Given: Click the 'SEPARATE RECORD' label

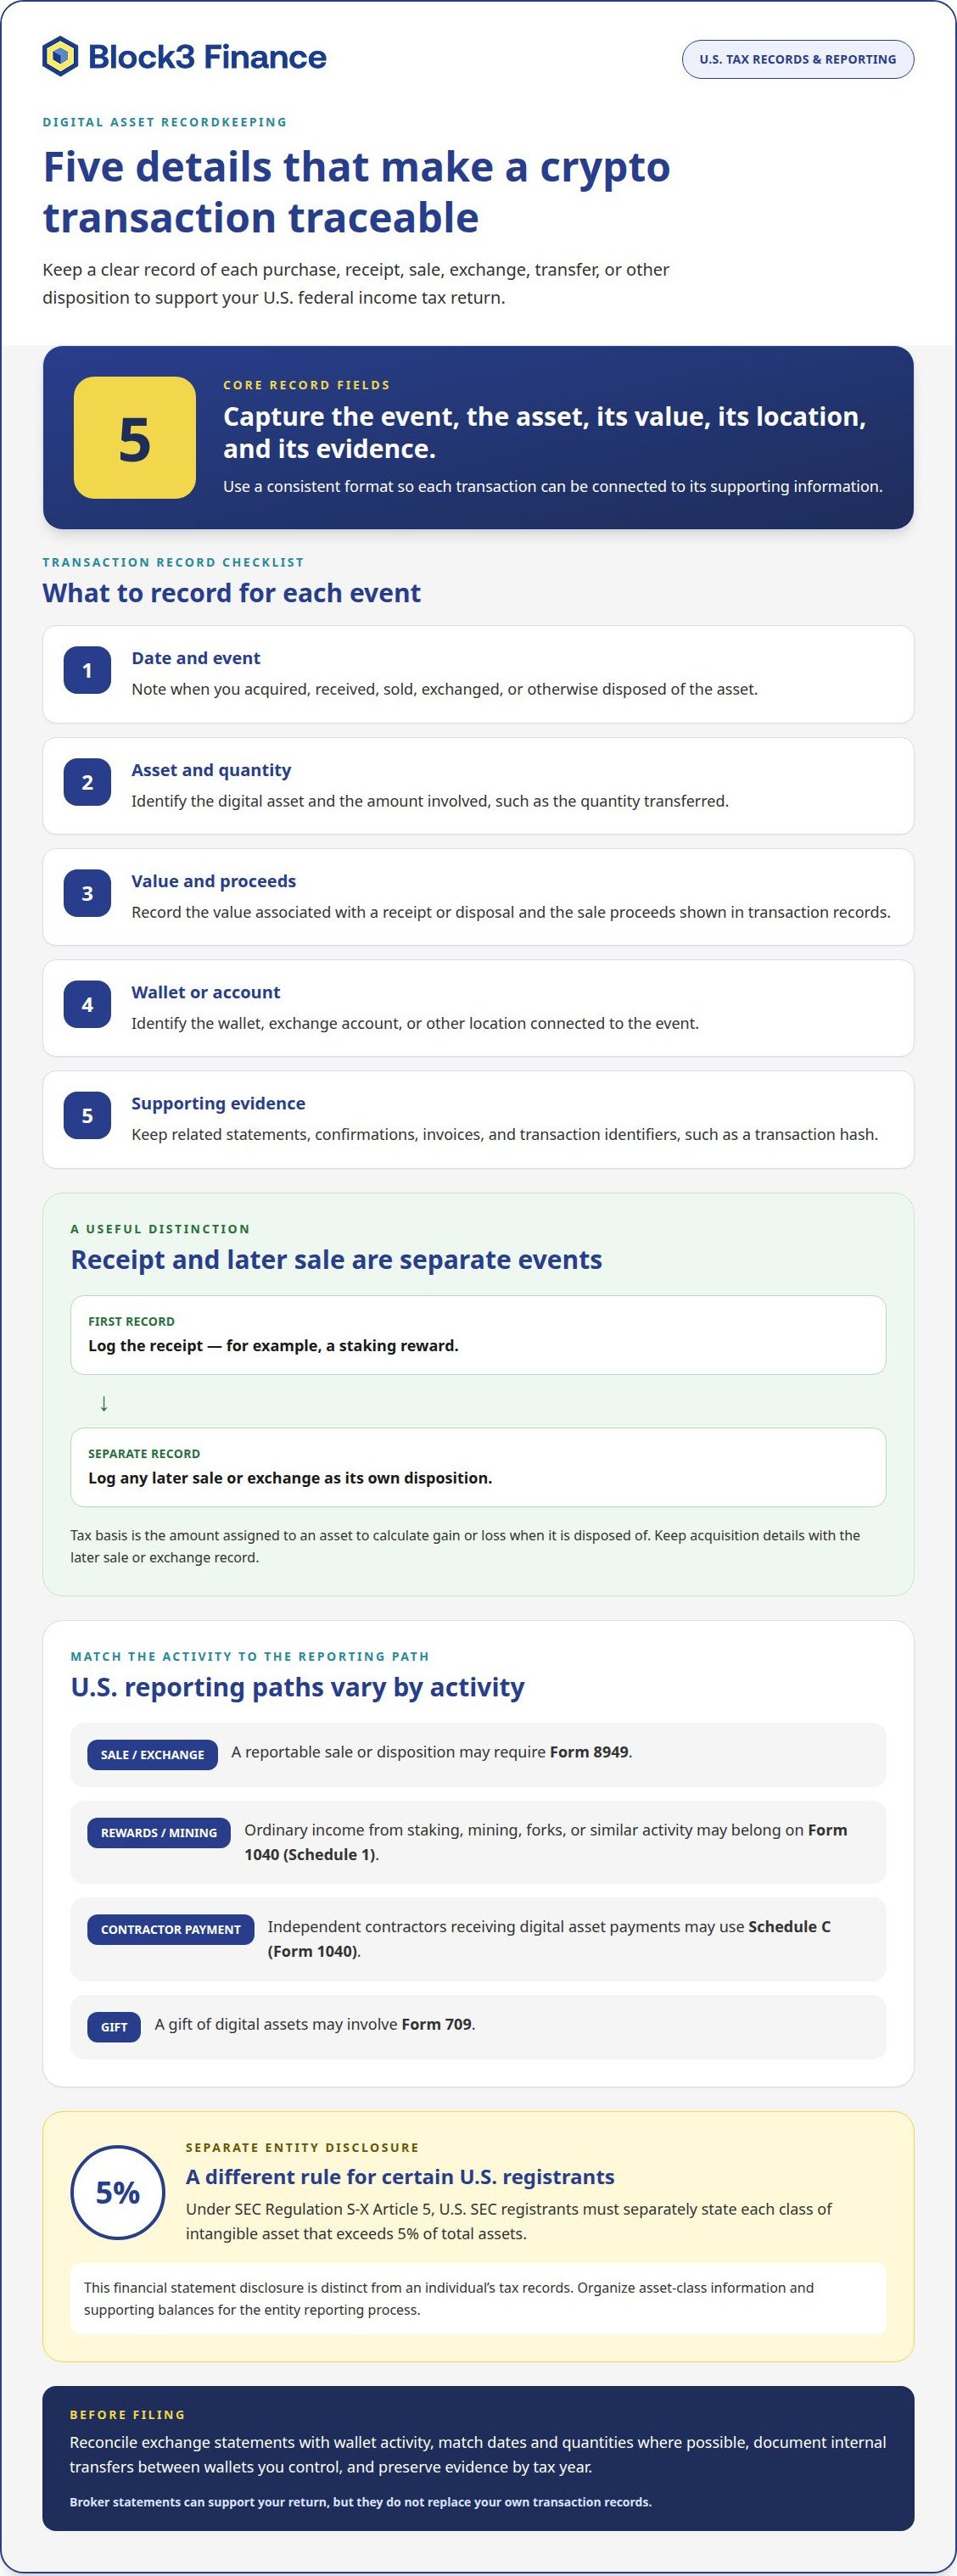Looking at the screenshot, I should point(144,1453).
